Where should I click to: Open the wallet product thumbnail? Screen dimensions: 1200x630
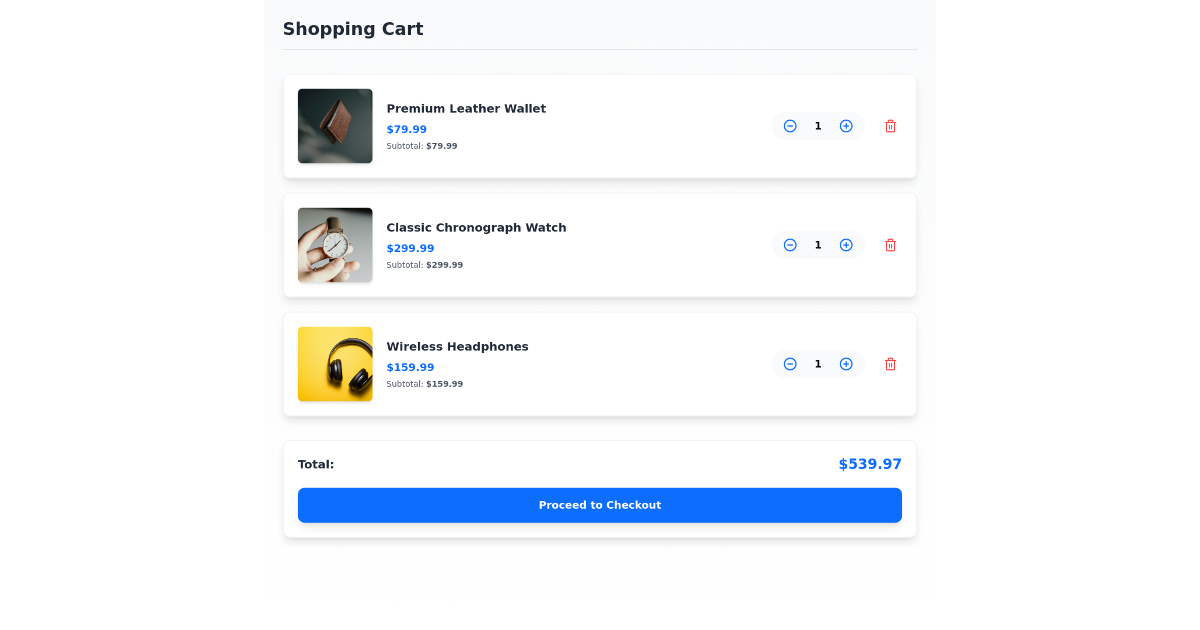pos(335,126)
